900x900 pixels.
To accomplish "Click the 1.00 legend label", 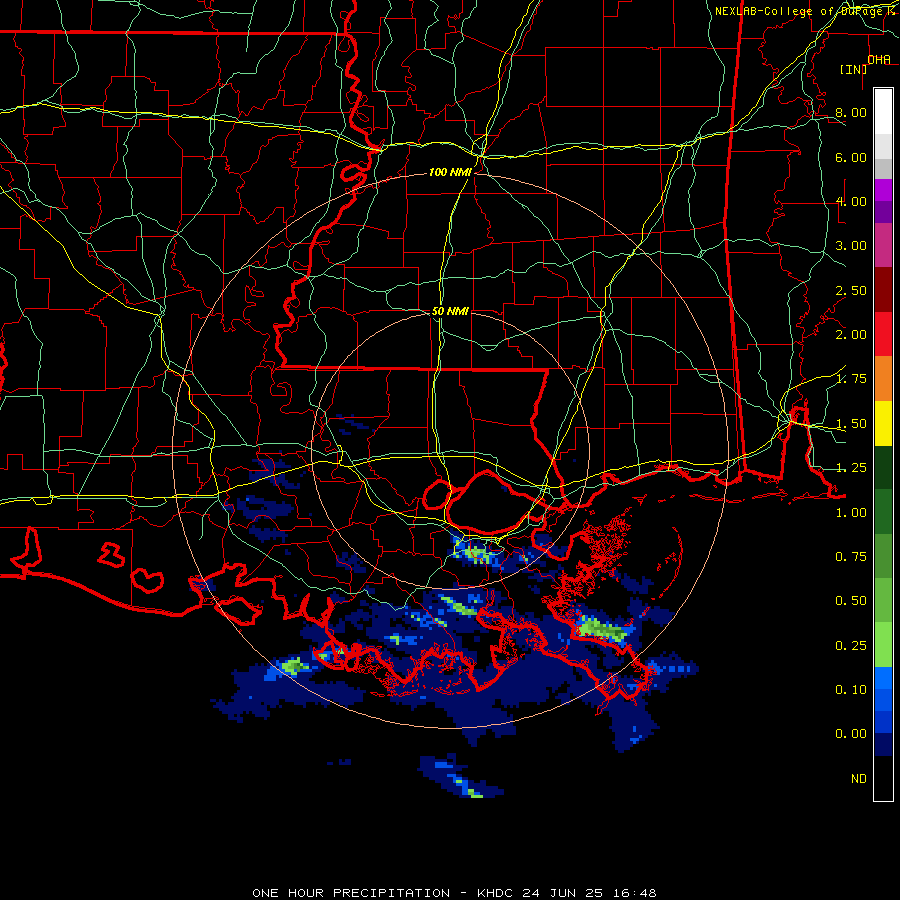I will [851, 513].
